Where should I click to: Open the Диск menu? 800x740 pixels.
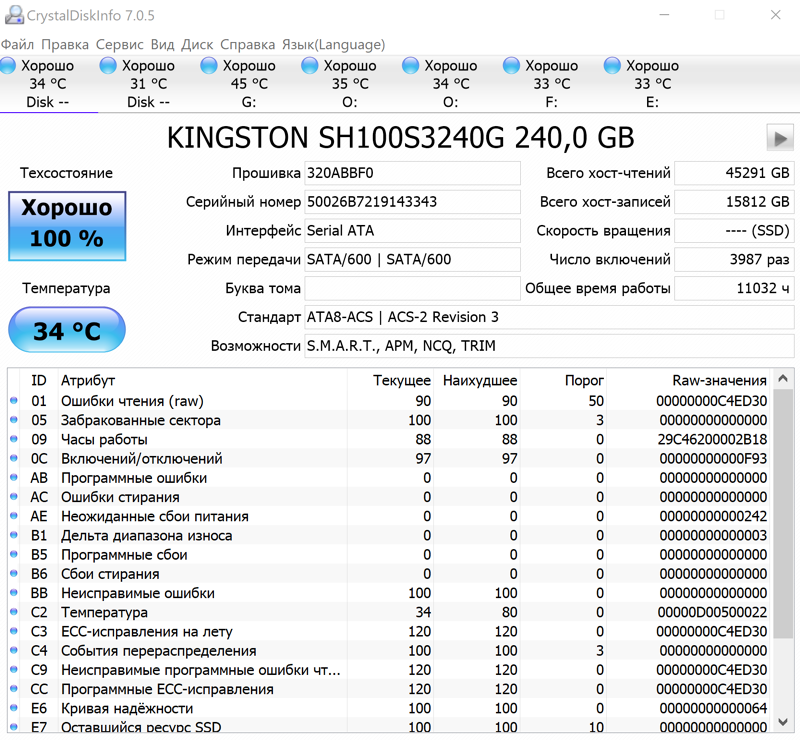pyautogui.click(x=197, y=44)
